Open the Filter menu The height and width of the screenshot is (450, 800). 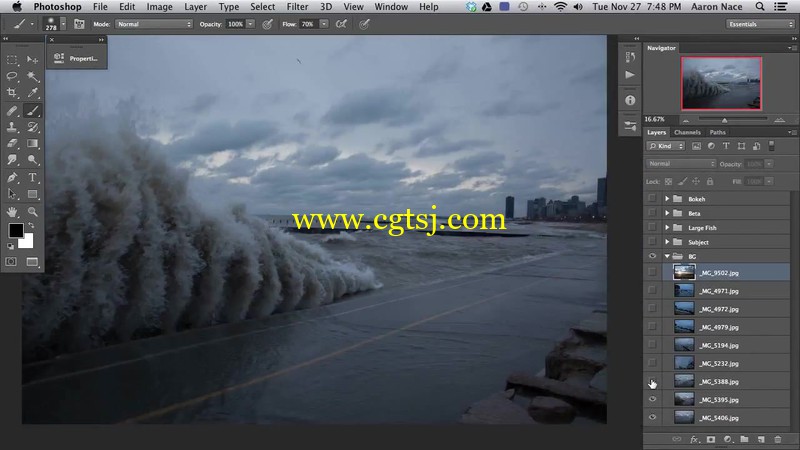click(297, 7)
